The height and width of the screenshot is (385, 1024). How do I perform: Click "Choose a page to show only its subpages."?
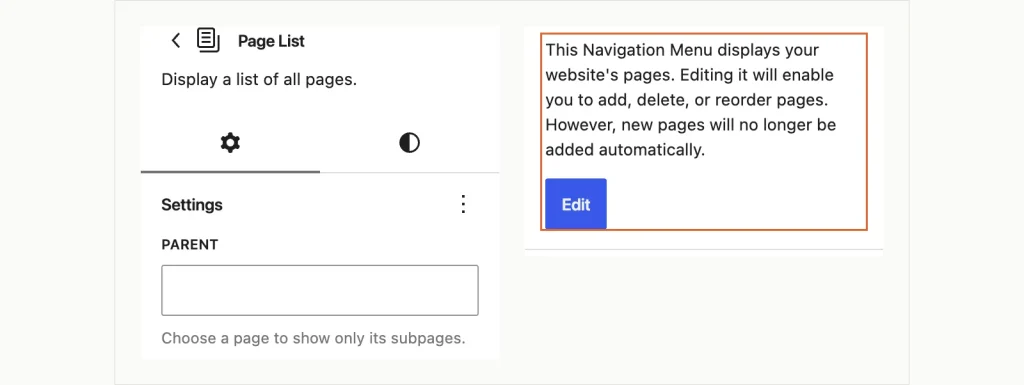(313, 339)
